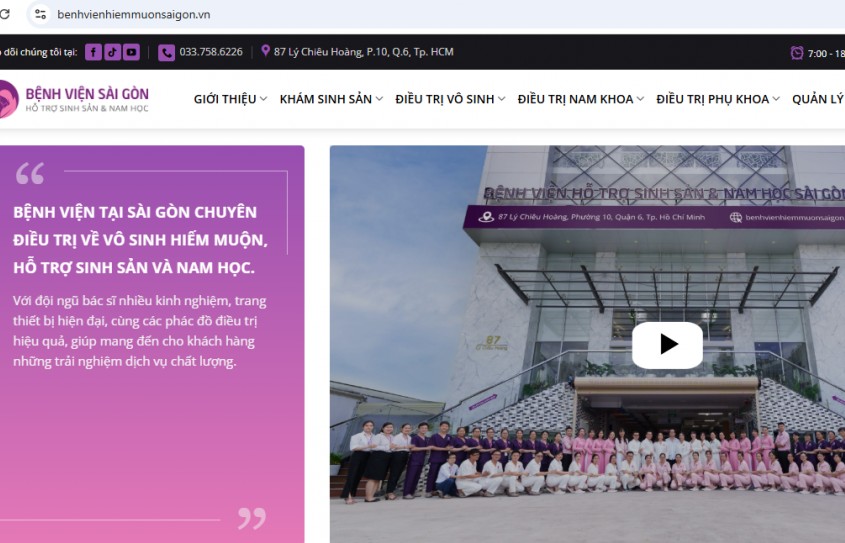This screenshot has height=543, width=845.
Task: Click paragraph starting Với đội ngũ bác sĩ
Action: point(140,331)
